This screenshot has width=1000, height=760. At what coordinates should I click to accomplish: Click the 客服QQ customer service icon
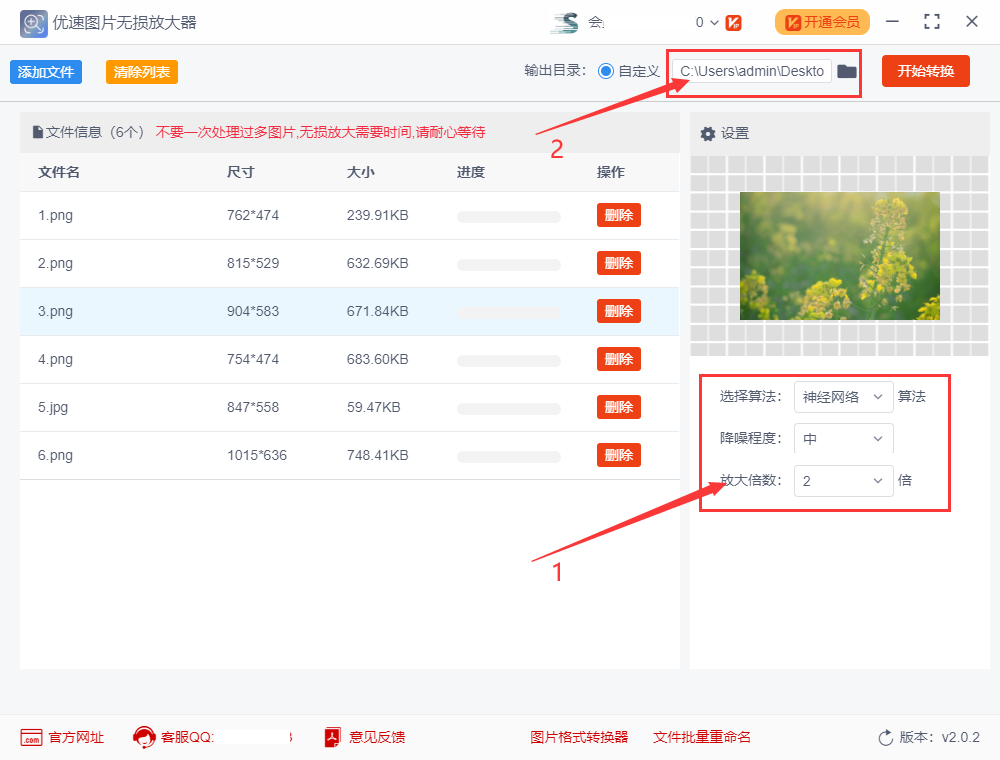tap(145, 737)
